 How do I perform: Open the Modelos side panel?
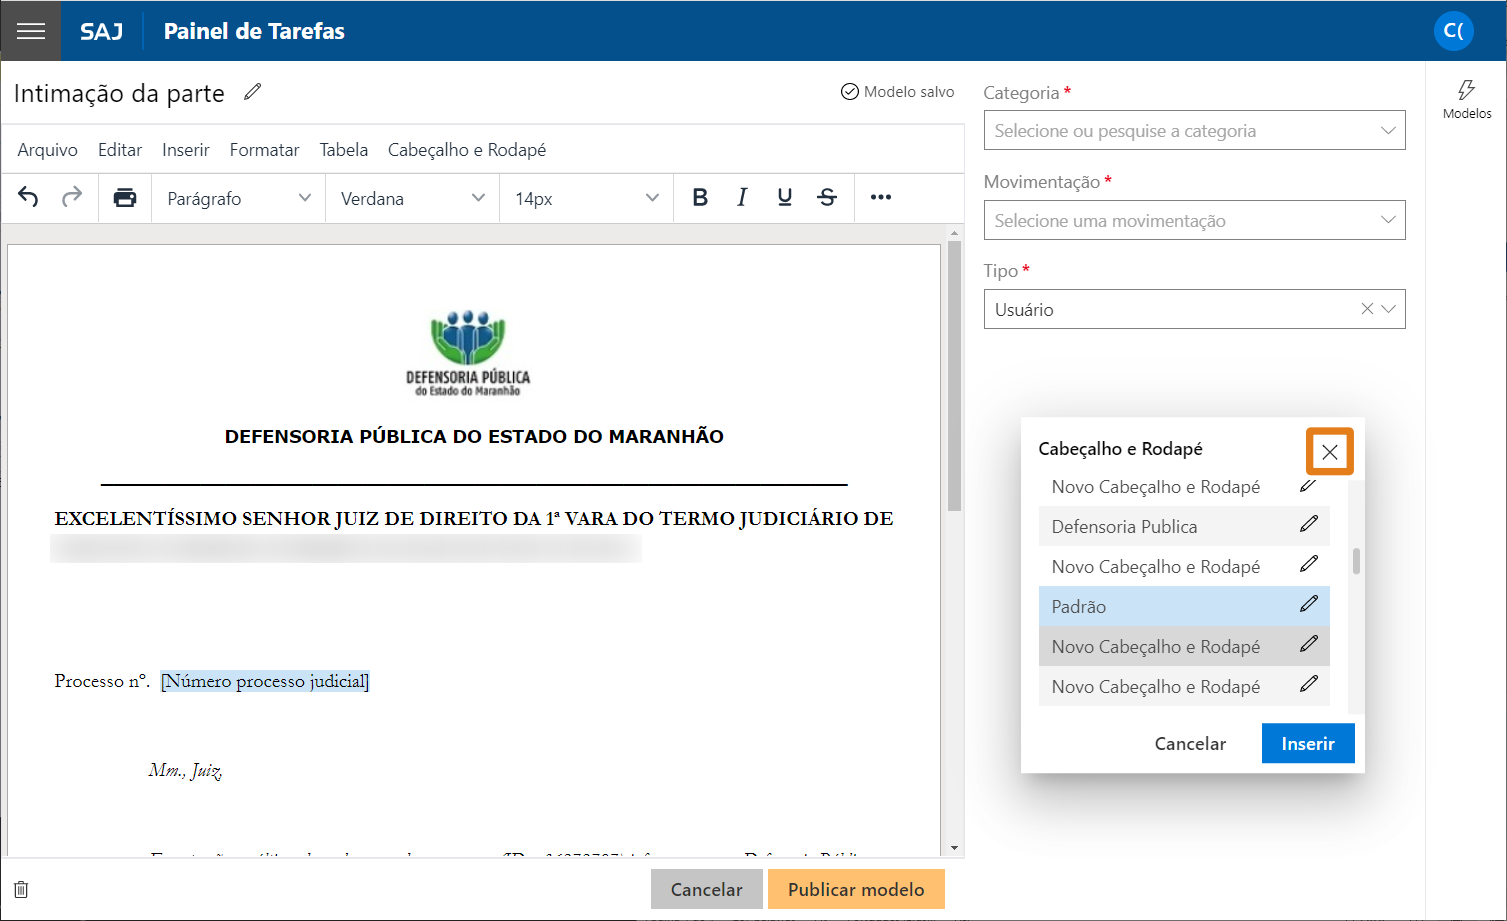coord(1467,99)
